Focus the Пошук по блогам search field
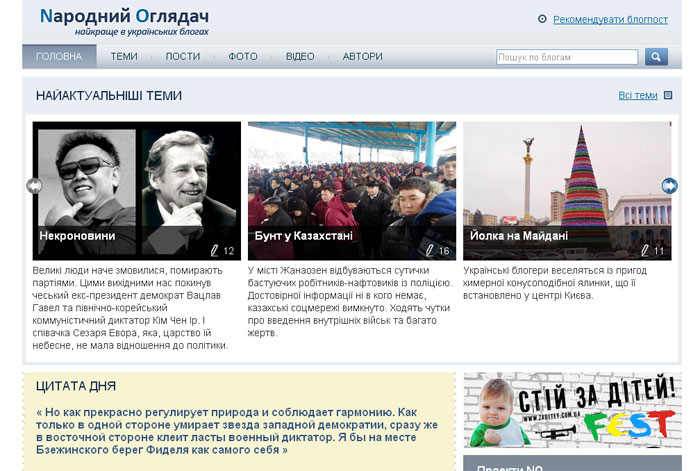This screenshot has width=700, height=471. [567, 57]
